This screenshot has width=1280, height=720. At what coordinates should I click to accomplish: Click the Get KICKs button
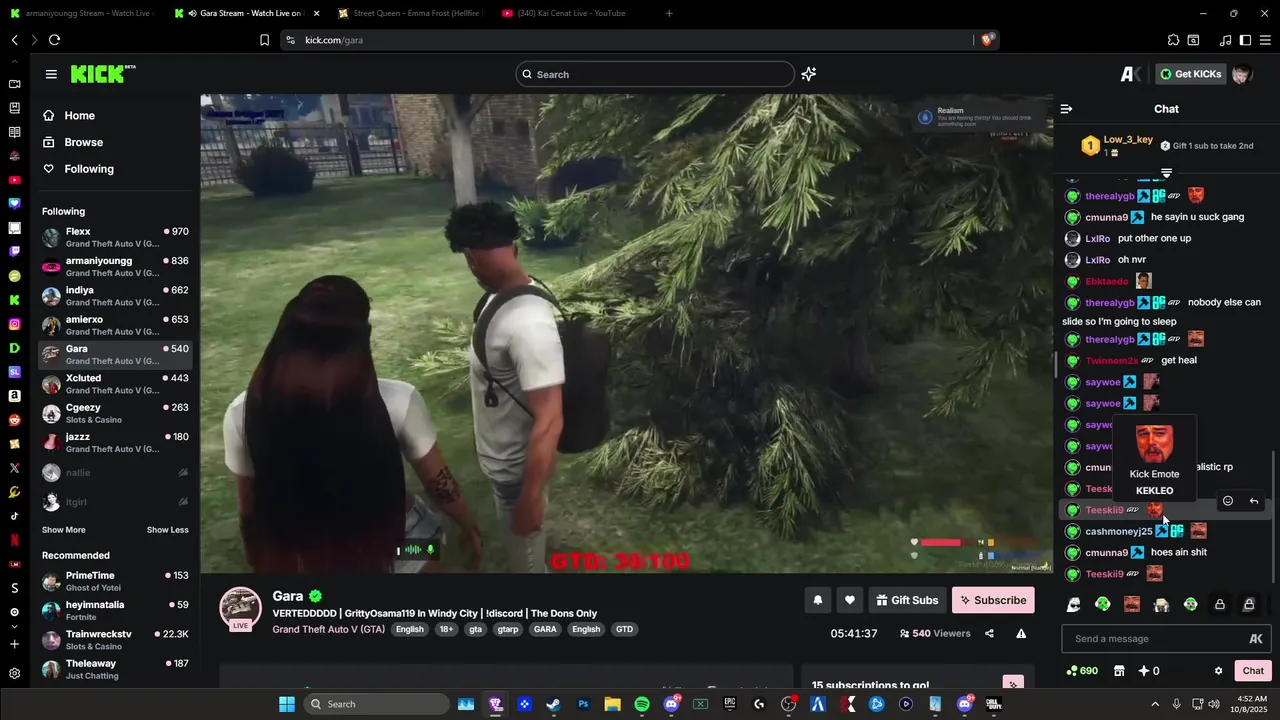pyautogui.click(x=1190, y=74)
